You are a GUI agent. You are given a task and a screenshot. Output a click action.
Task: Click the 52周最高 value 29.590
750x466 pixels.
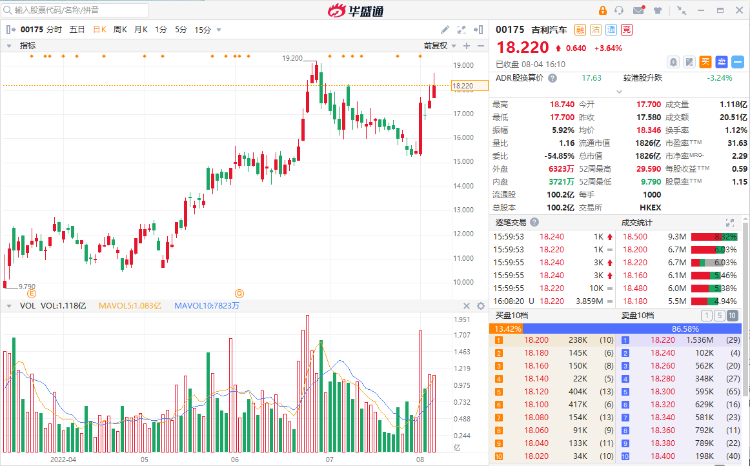pyautogui.click(x=649, y=169)
